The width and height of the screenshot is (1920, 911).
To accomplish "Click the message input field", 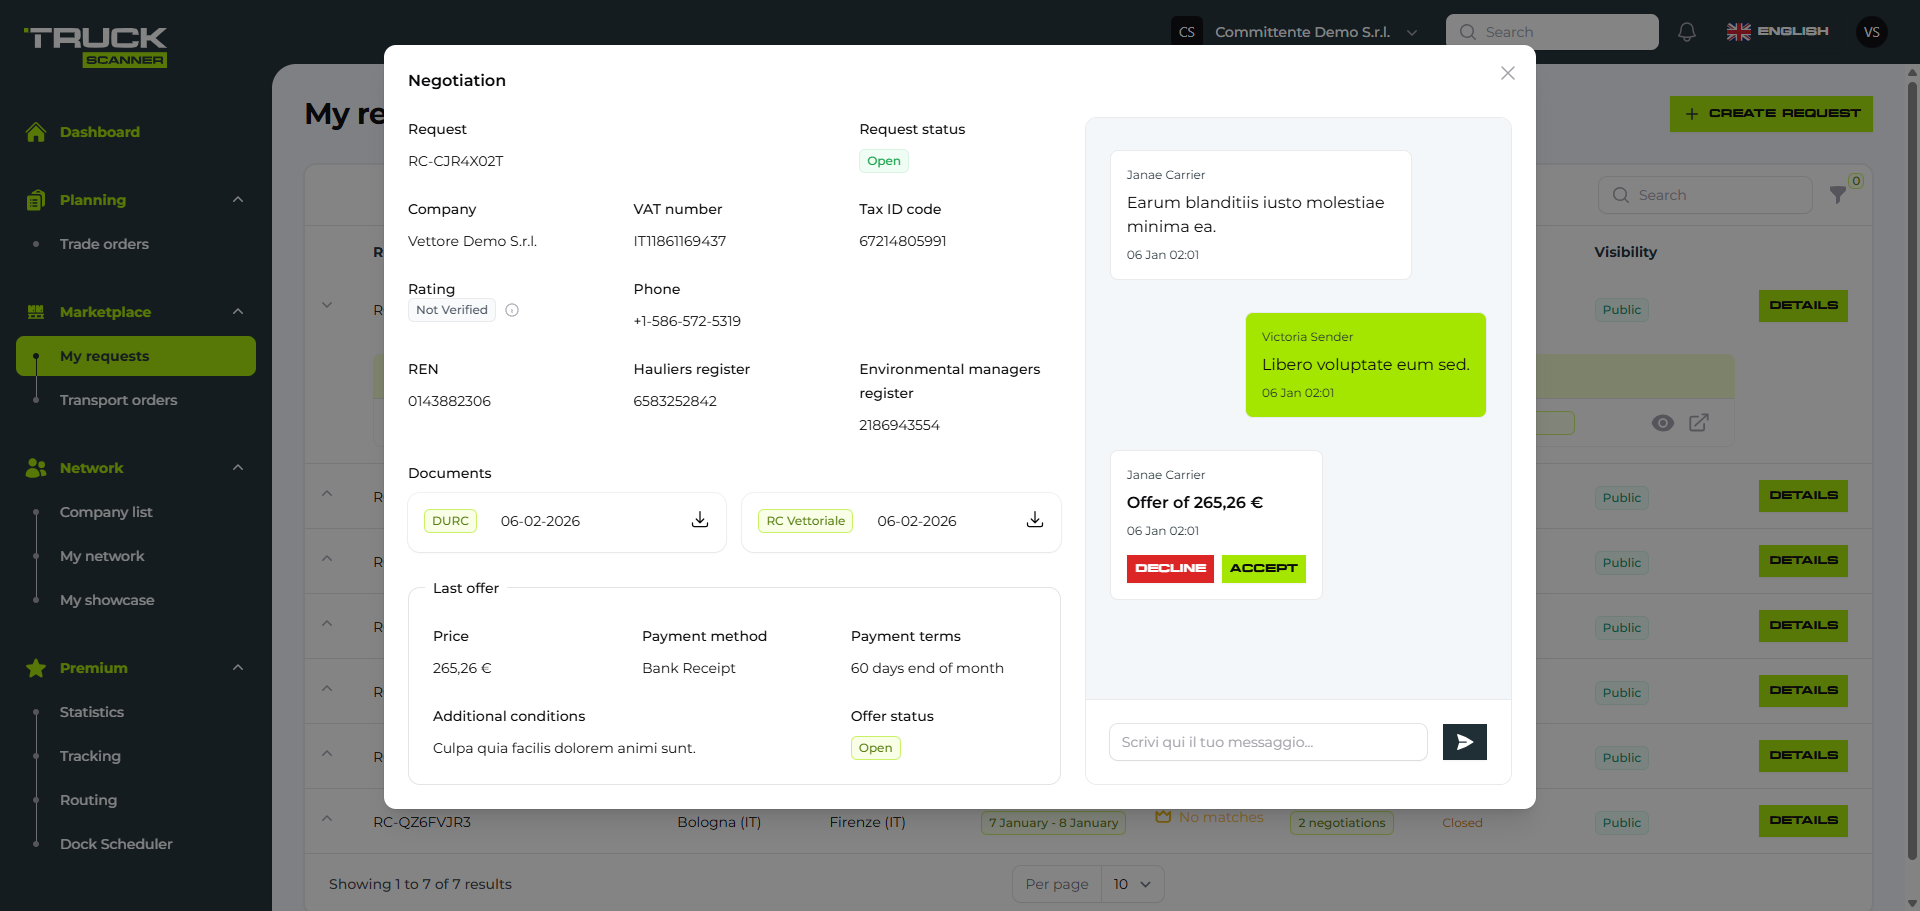I will [1268, 742].
